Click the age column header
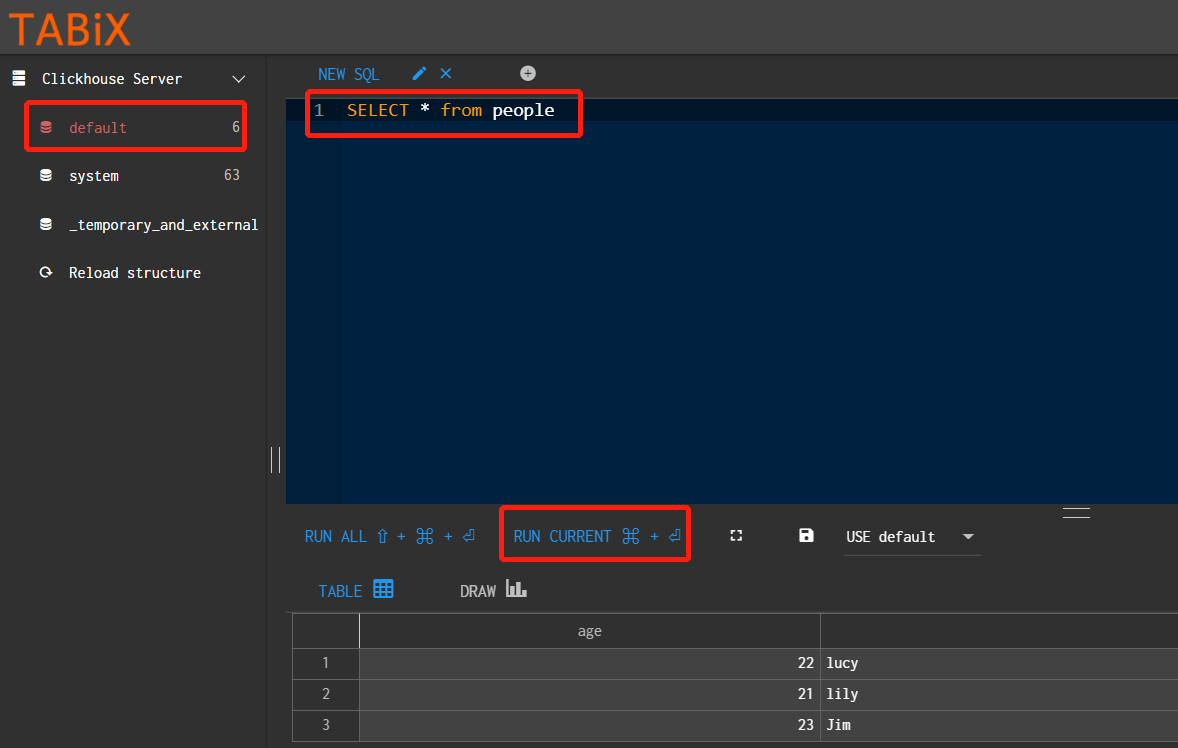 [x=590, y=632]
